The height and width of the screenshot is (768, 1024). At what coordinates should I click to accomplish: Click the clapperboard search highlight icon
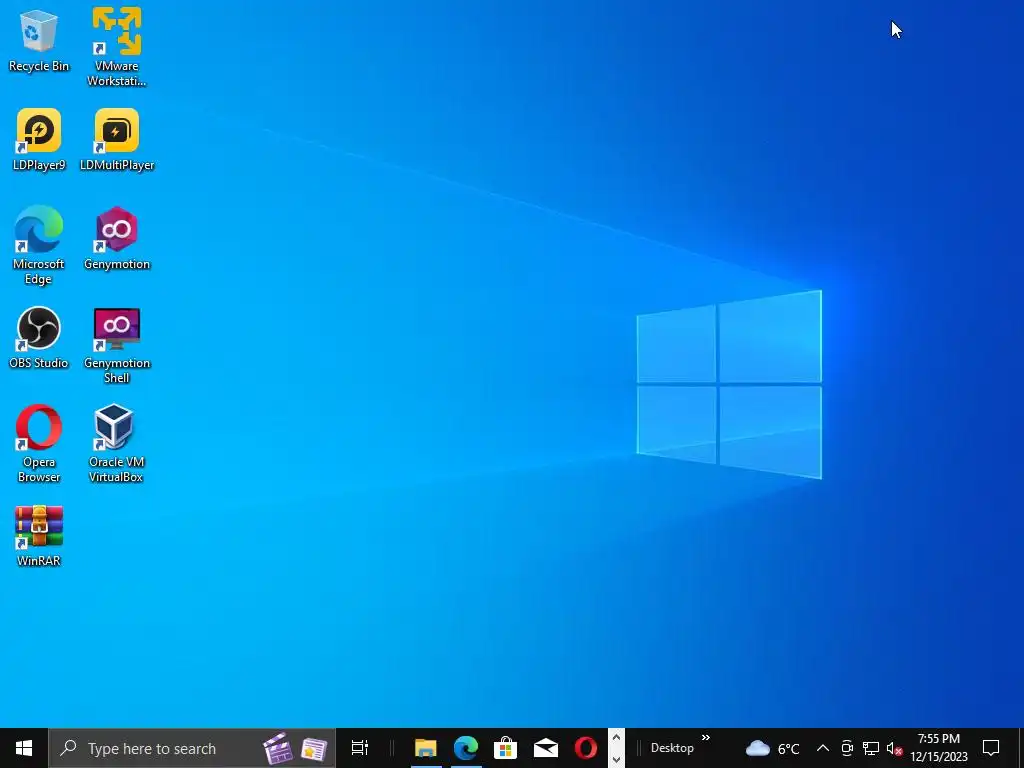[x=278, y=748]
